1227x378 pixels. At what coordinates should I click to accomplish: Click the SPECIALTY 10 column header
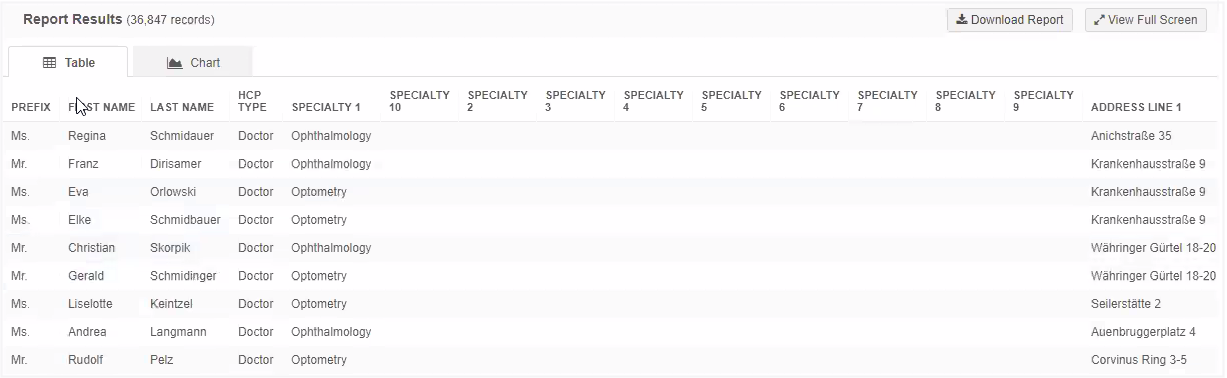pos(420,101)
